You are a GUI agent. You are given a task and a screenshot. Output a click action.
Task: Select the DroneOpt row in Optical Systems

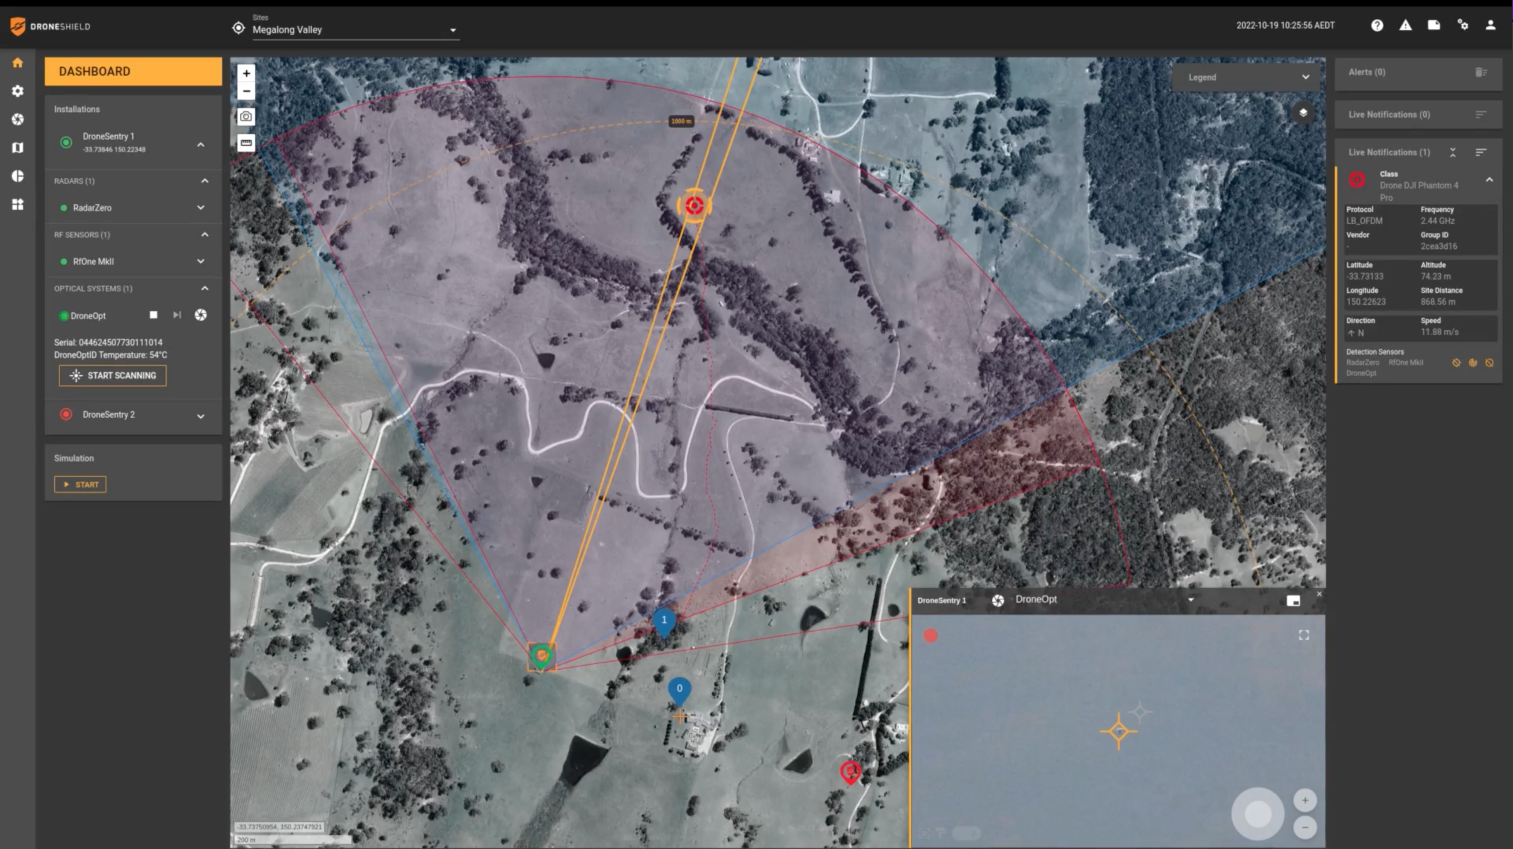(x=133, y=315)
